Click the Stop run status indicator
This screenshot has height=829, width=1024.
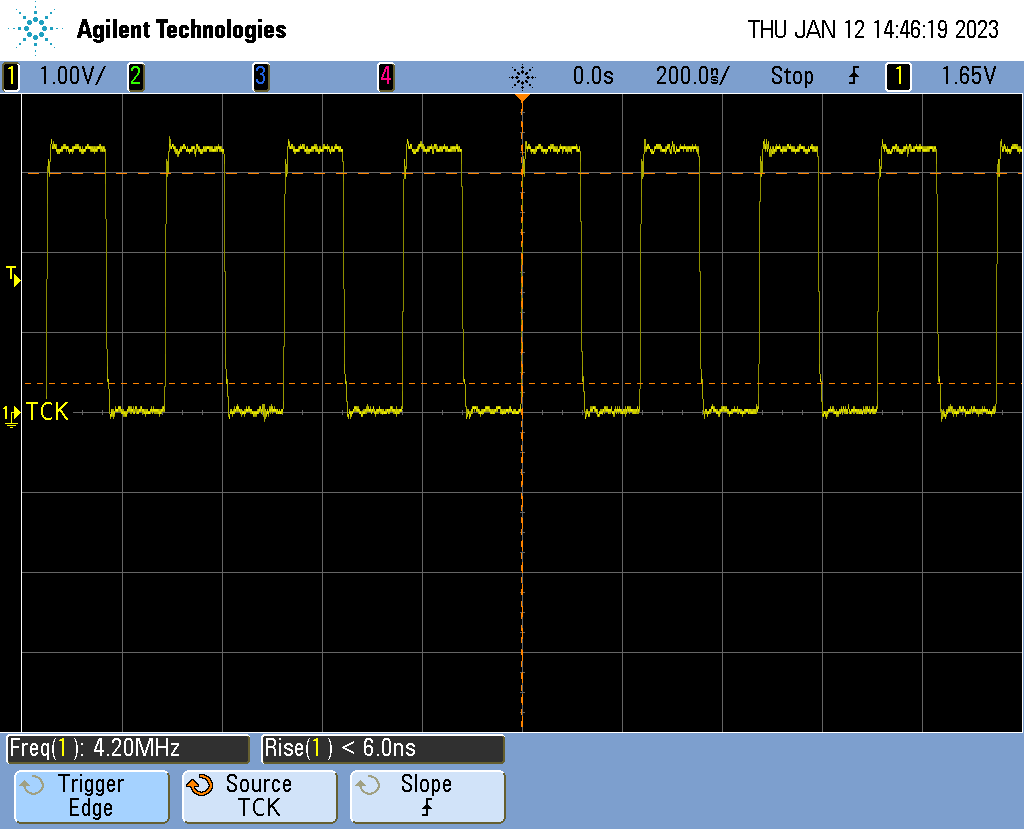click(791, 76)
